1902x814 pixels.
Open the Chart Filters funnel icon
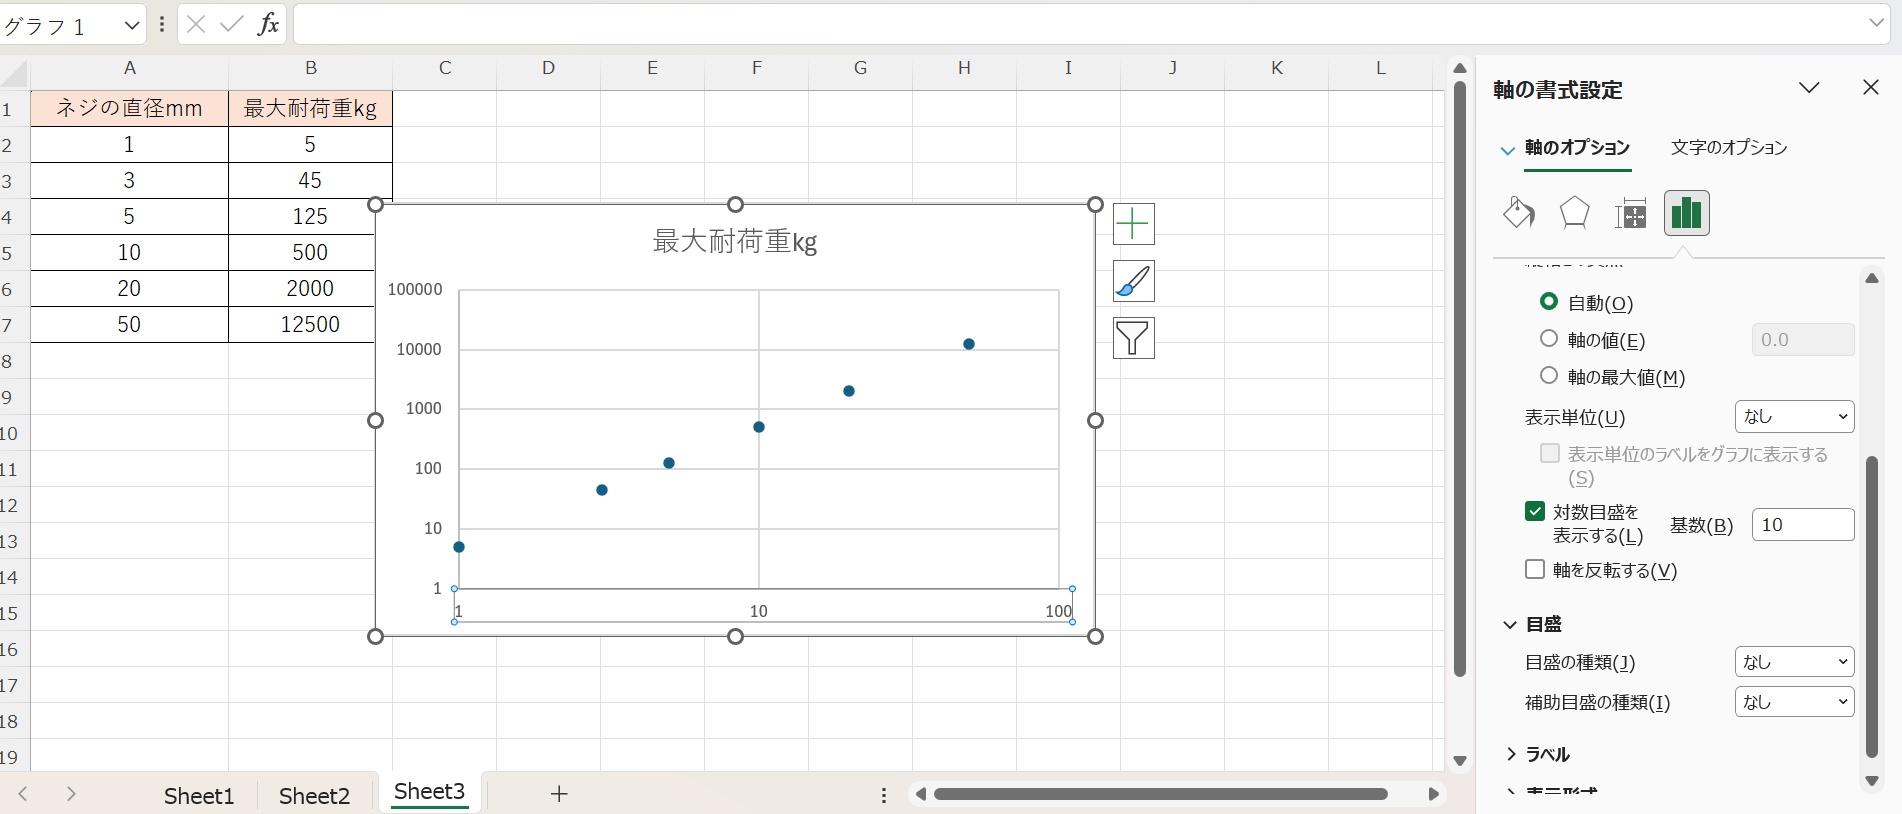click(x=1133, y=338)
